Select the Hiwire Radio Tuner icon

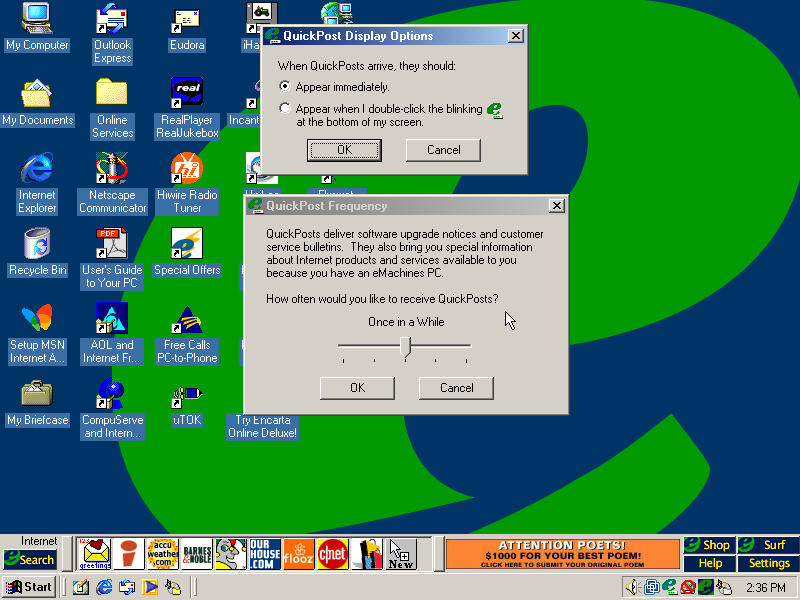187,182
